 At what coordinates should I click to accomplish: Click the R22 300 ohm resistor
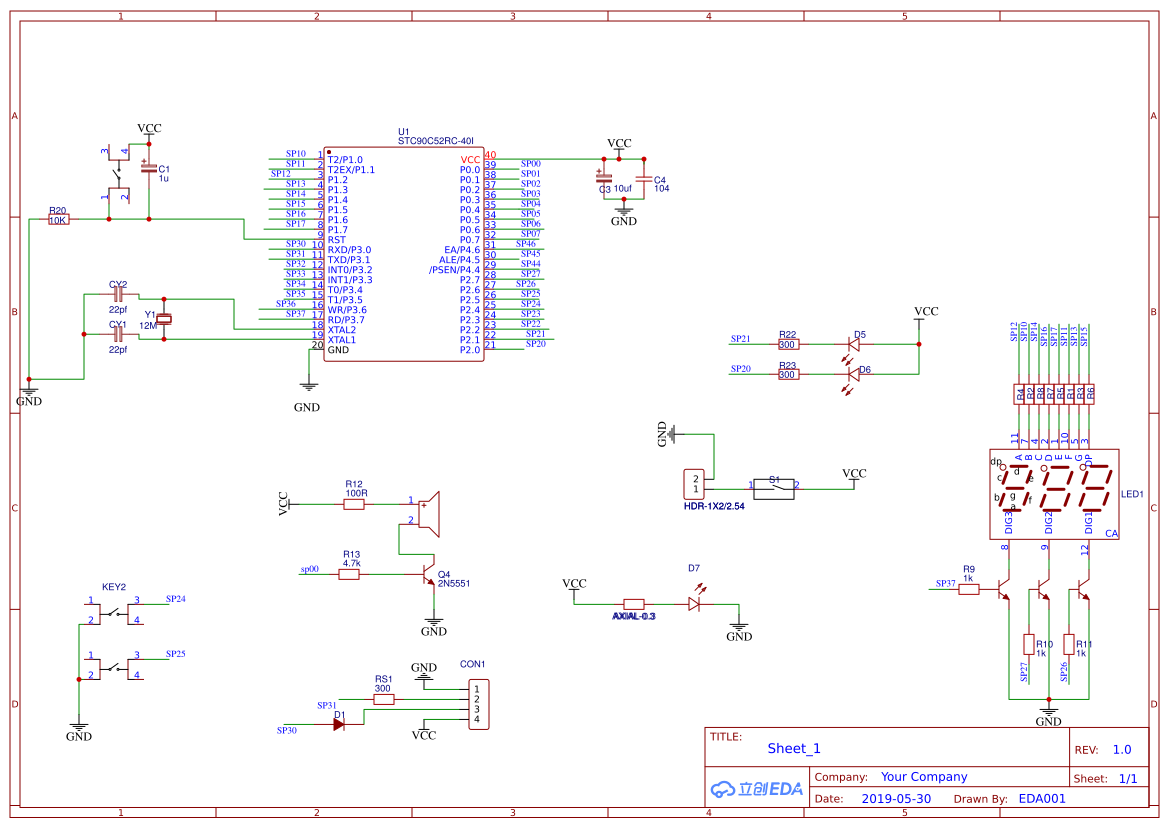click(x=788, y=344)
